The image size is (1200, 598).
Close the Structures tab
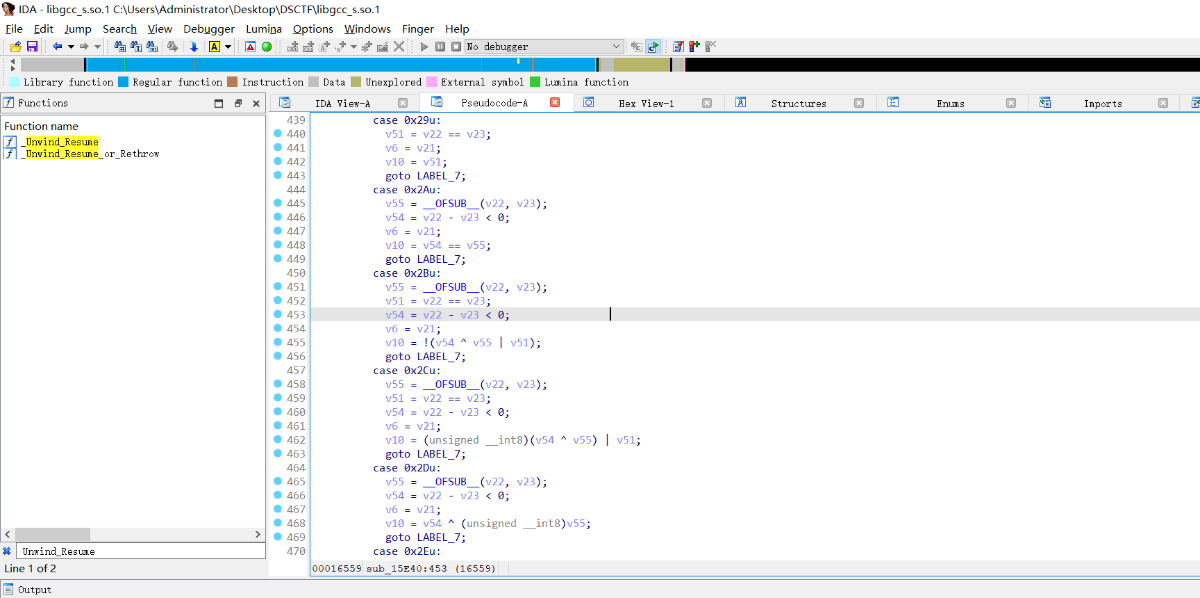click(858, 103)
